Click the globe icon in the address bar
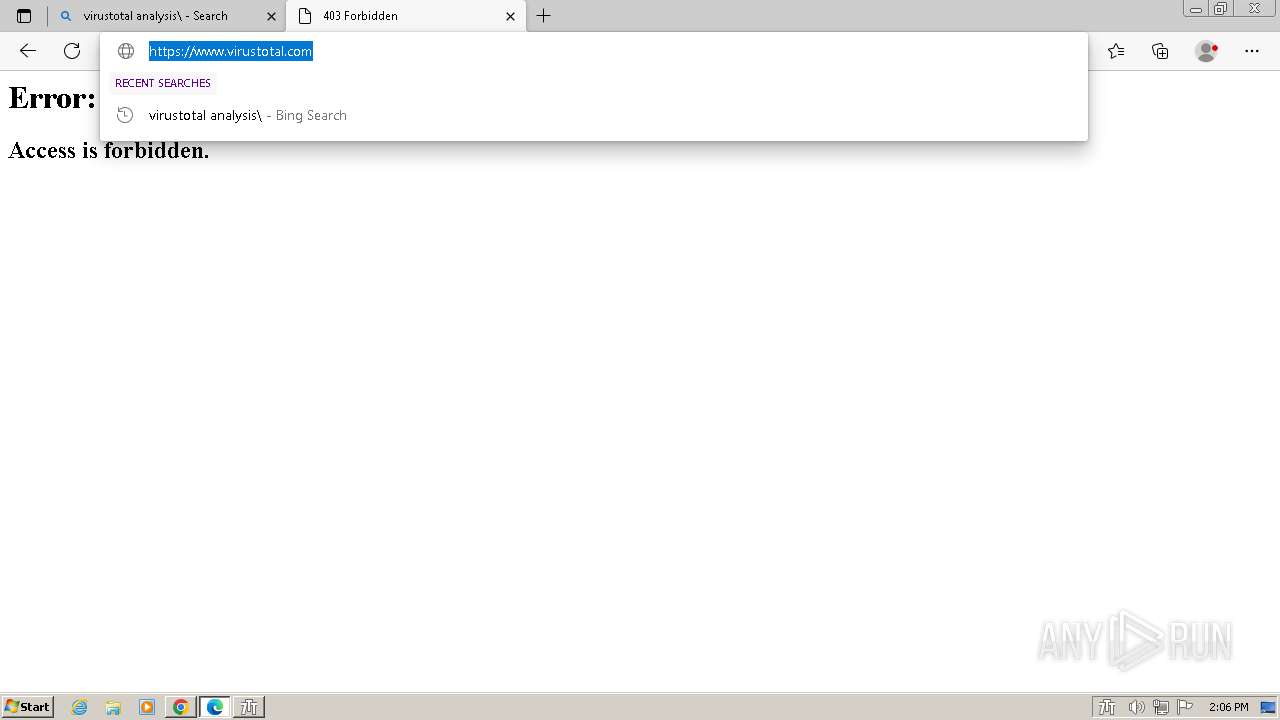This screenshot has height=720, width=1280. [126, 51]
